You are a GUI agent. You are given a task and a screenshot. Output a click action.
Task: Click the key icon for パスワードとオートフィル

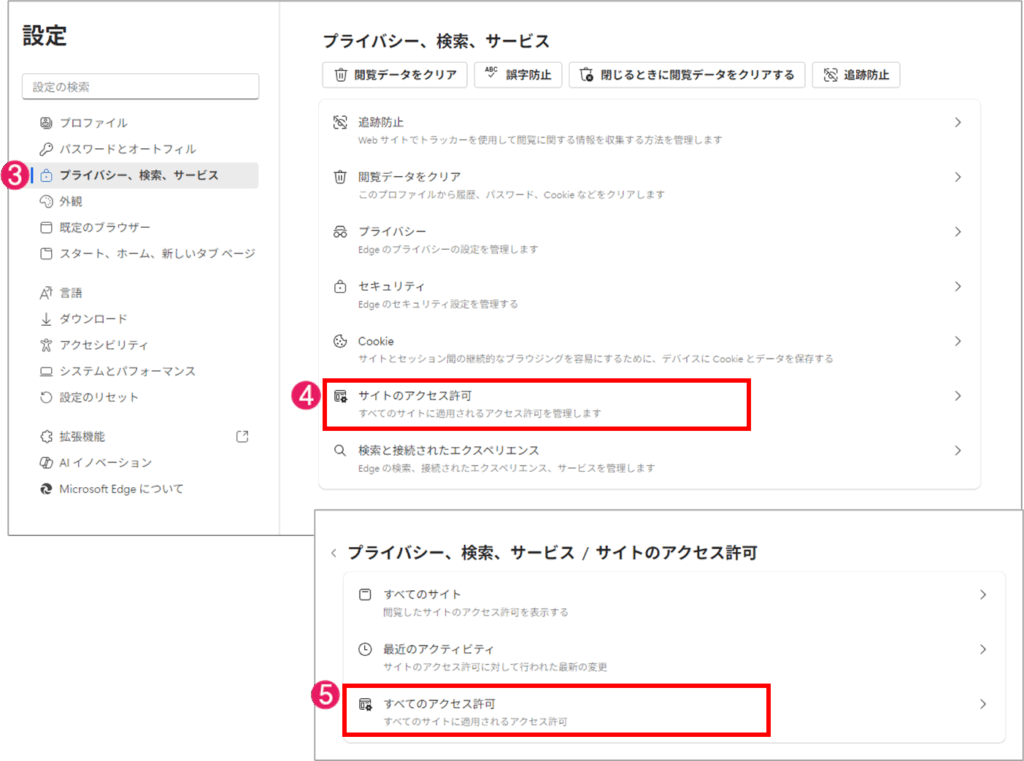[45, 149]
